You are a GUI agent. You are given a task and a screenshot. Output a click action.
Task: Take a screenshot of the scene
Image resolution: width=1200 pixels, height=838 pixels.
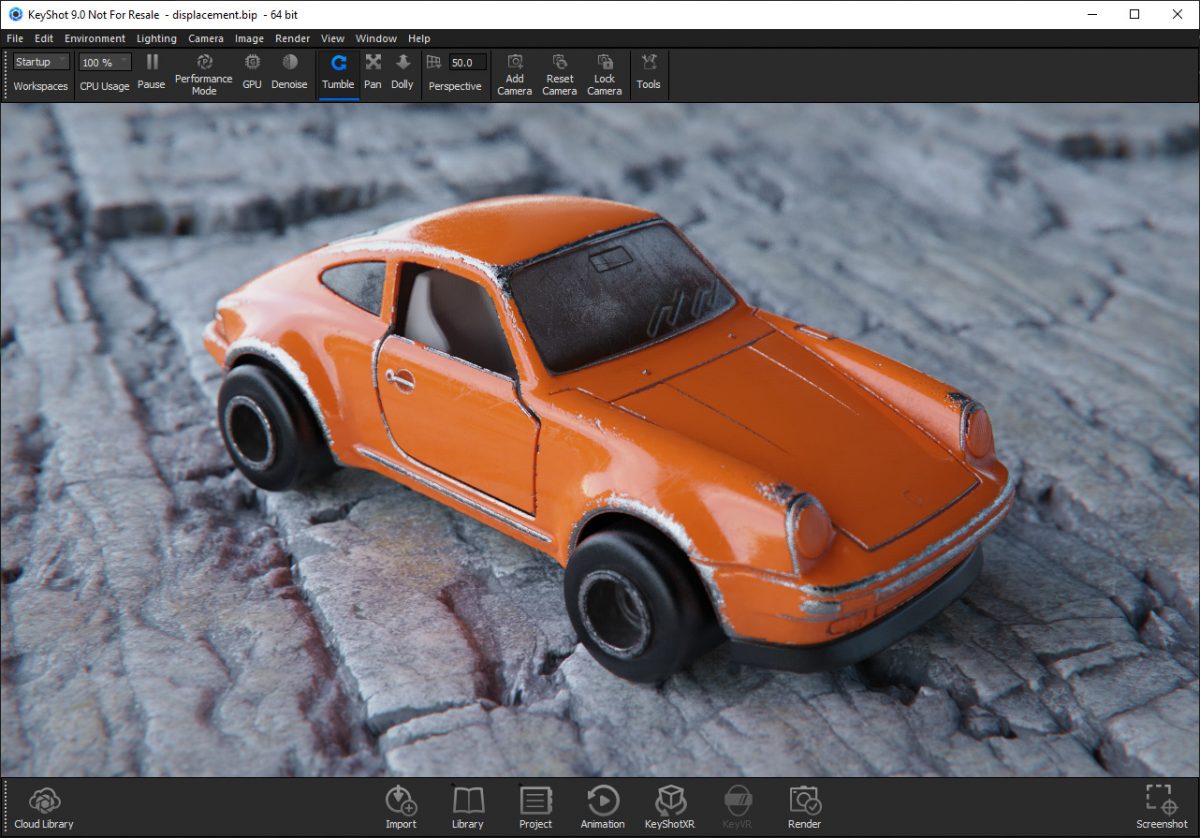1159,805
